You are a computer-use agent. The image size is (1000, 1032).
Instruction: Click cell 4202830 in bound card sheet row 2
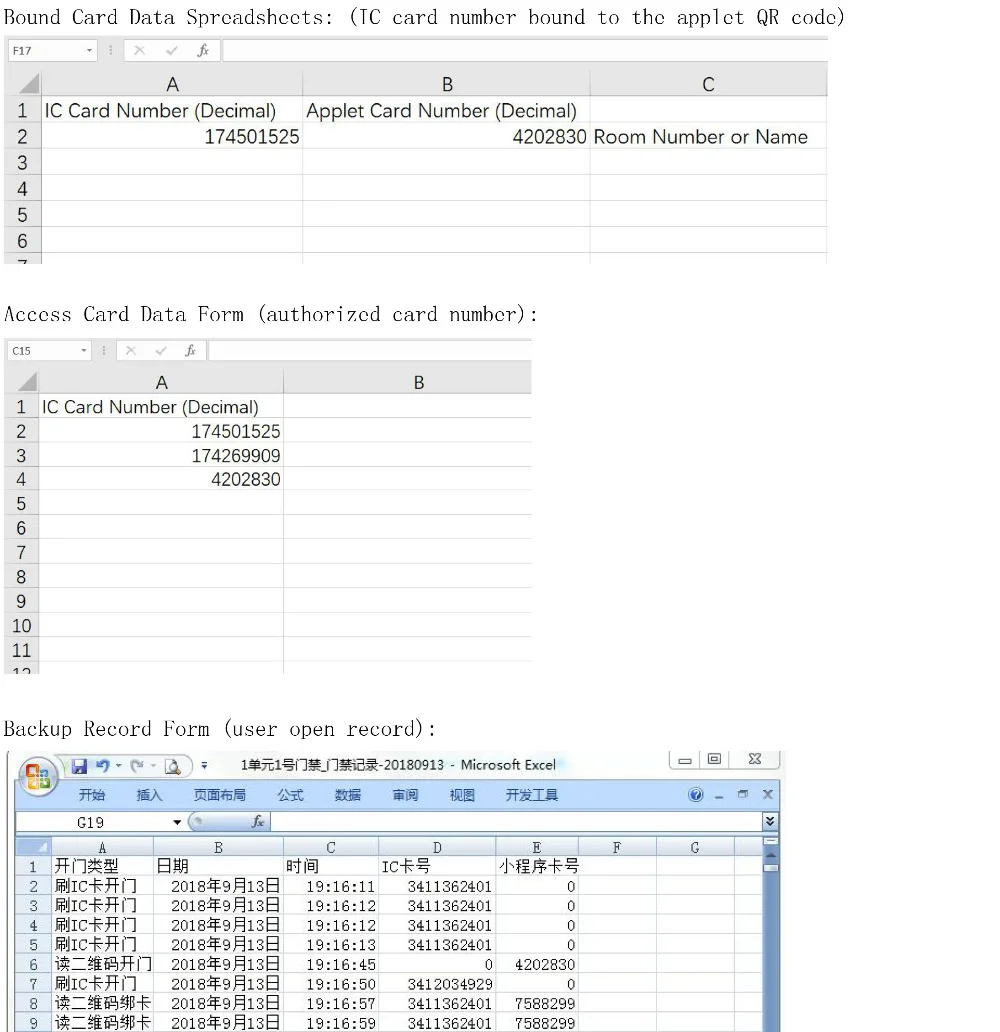click(x=446, y=136)
